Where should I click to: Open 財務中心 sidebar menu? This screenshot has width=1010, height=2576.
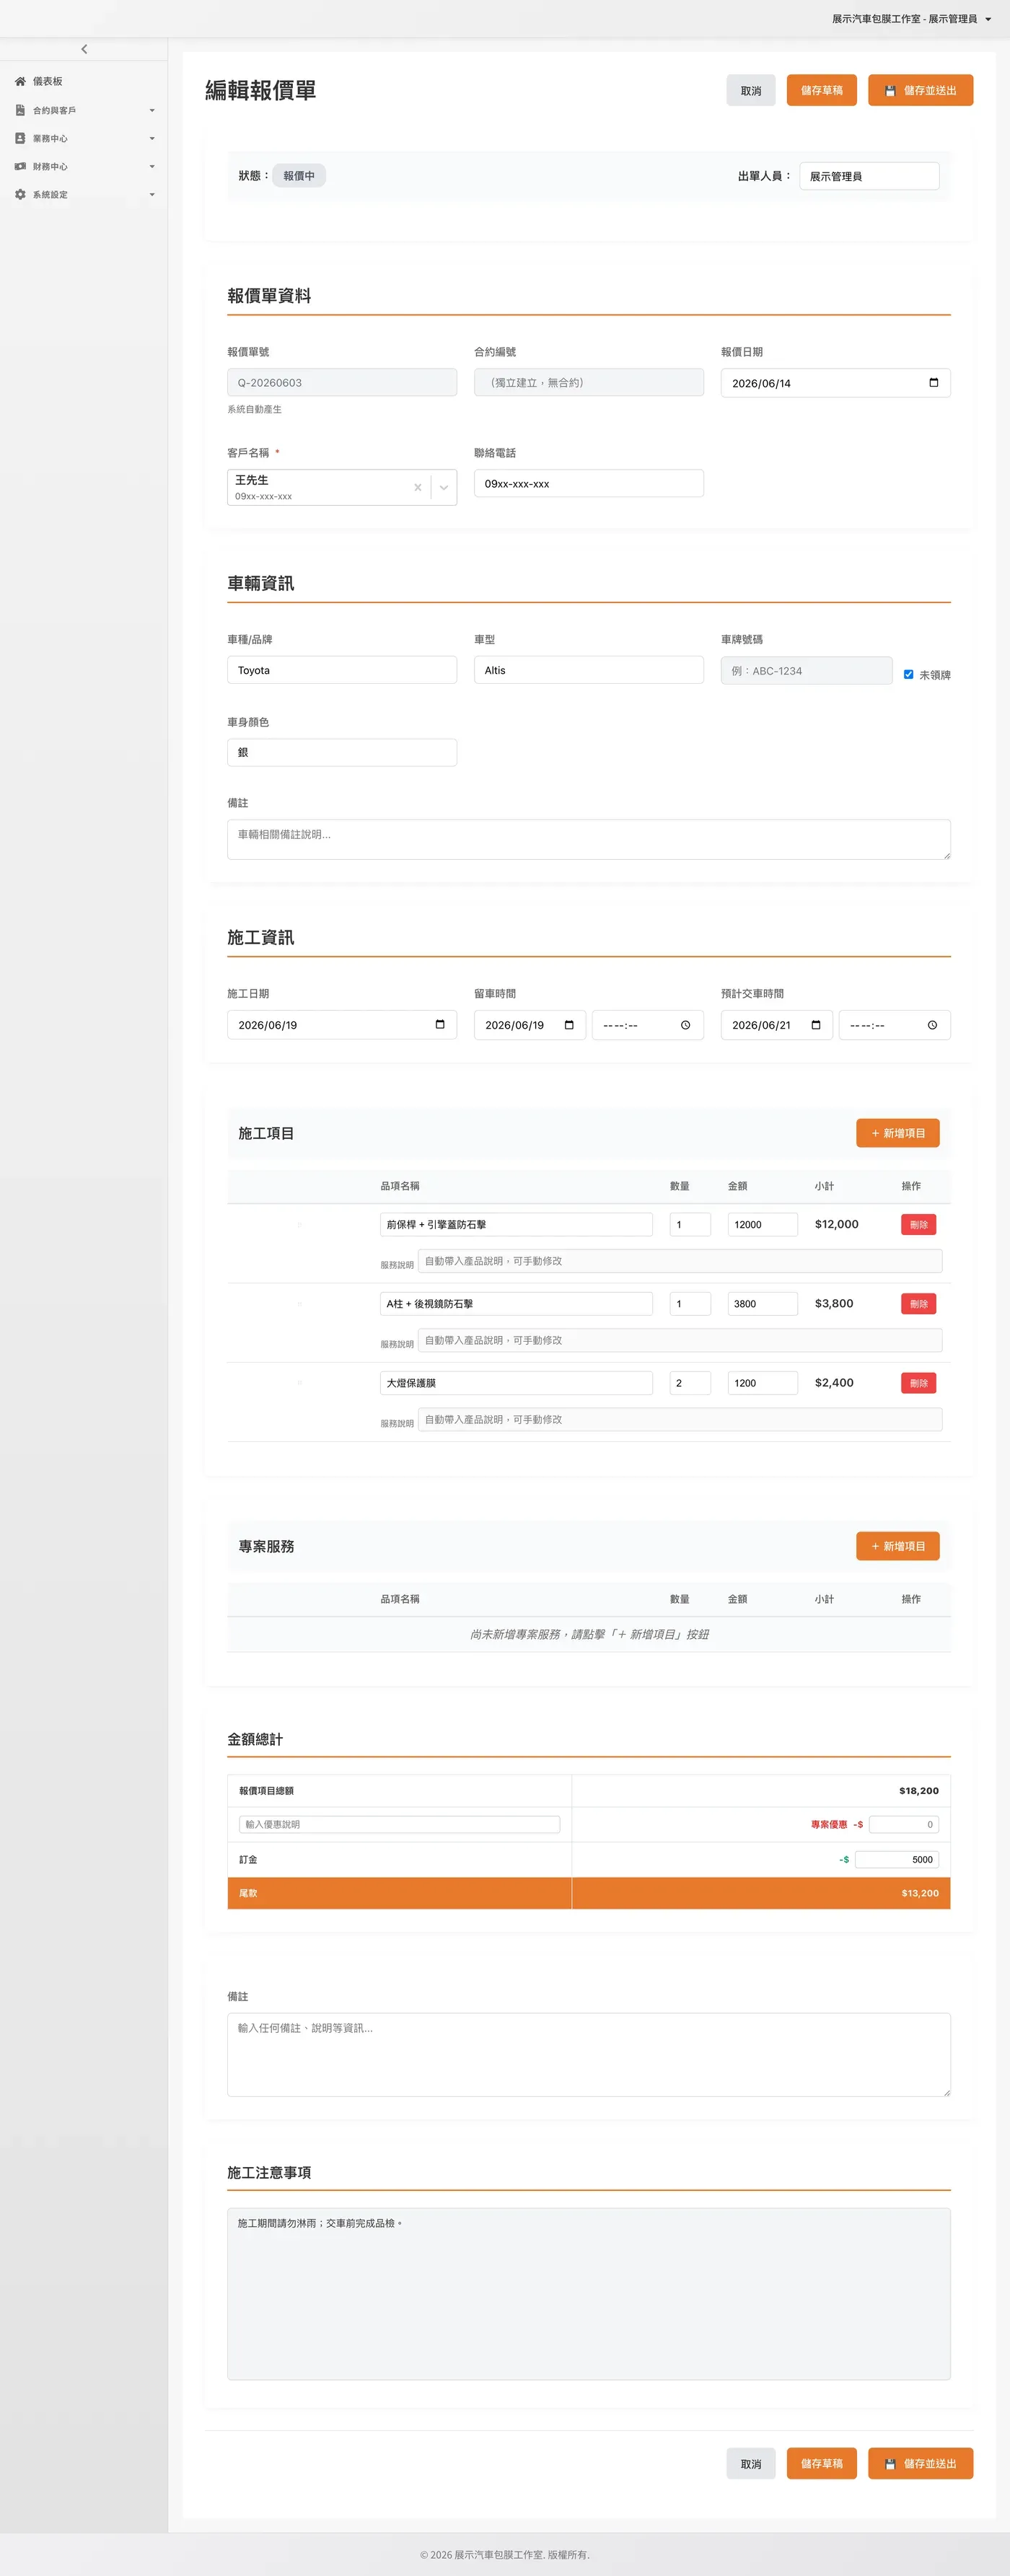click(x=84, y=166)
